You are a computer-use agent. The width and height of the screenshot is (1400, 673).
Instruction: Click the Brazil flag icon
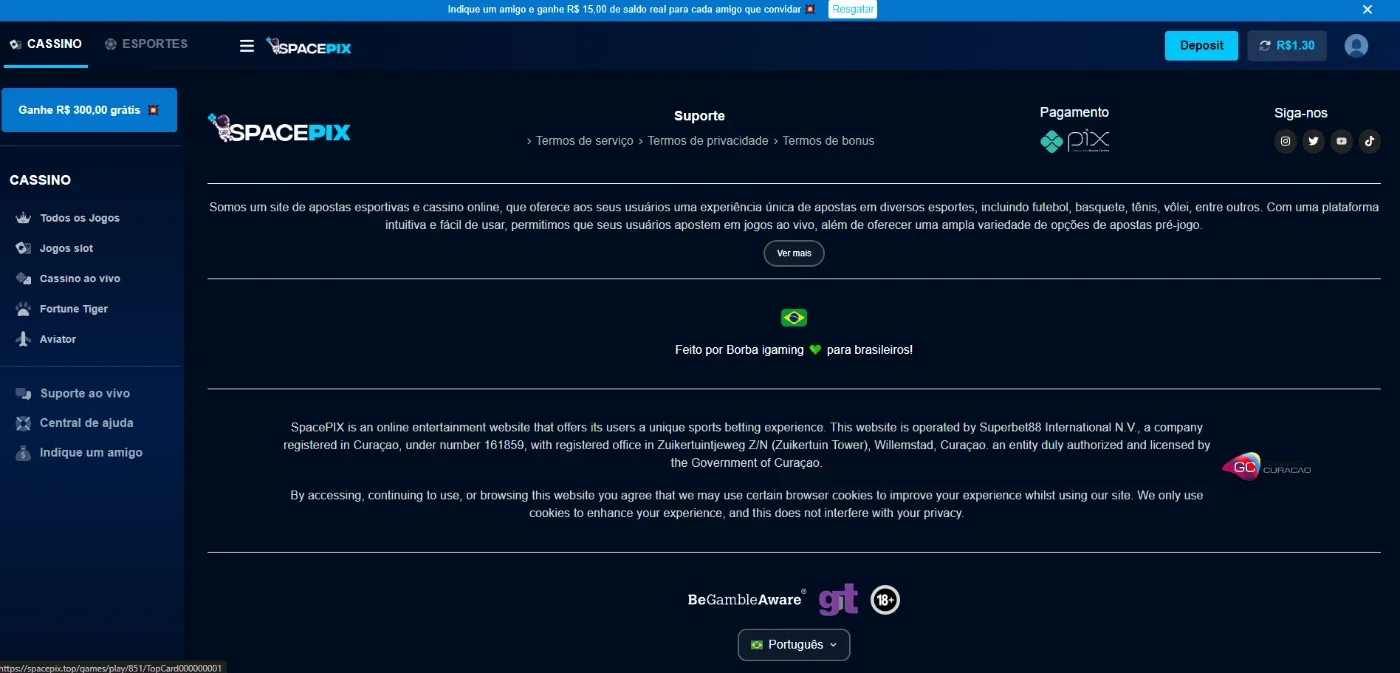[794, 318]
